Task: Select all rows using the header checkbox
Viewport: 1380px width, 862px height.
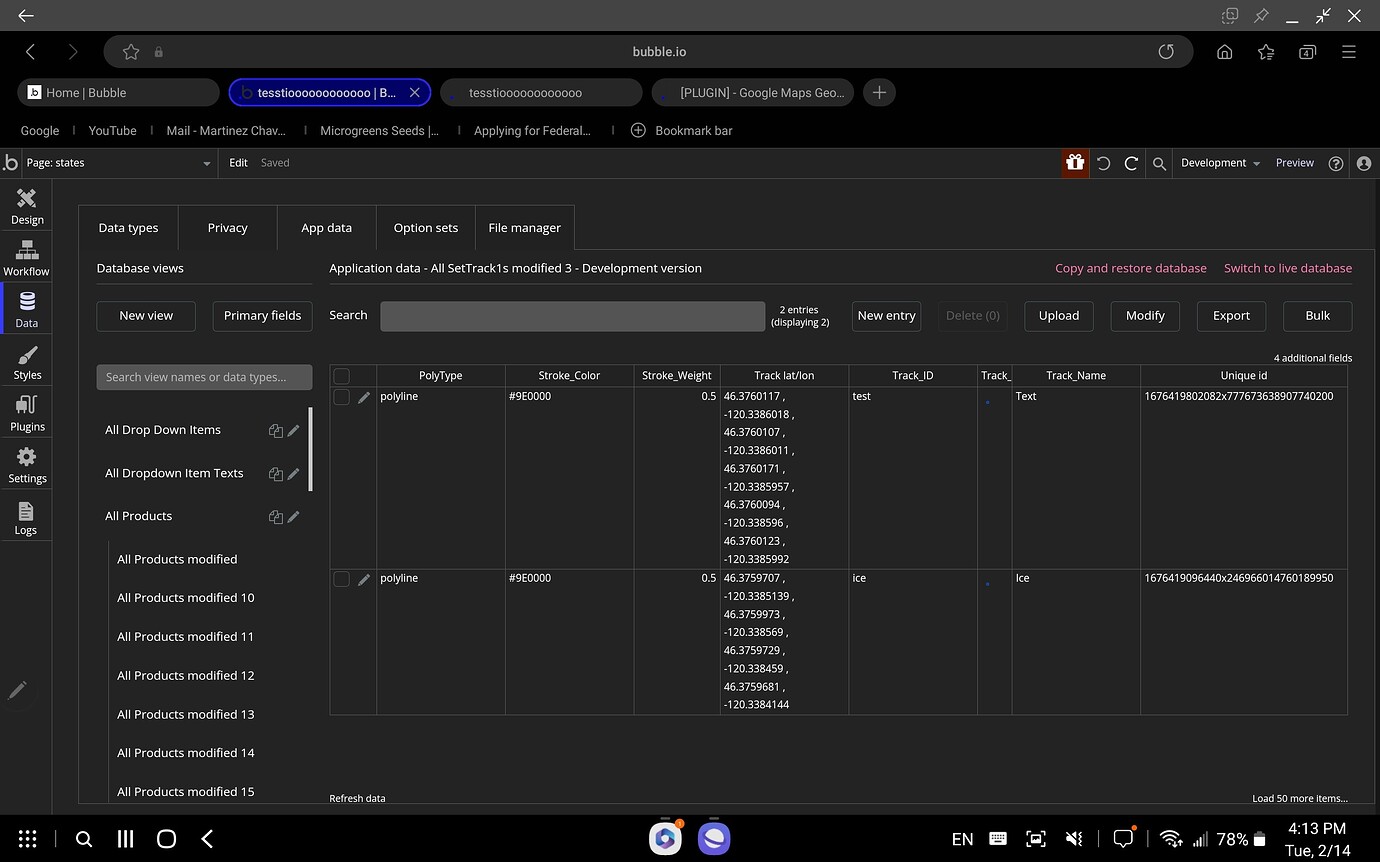Action: (x=340, y=375)
